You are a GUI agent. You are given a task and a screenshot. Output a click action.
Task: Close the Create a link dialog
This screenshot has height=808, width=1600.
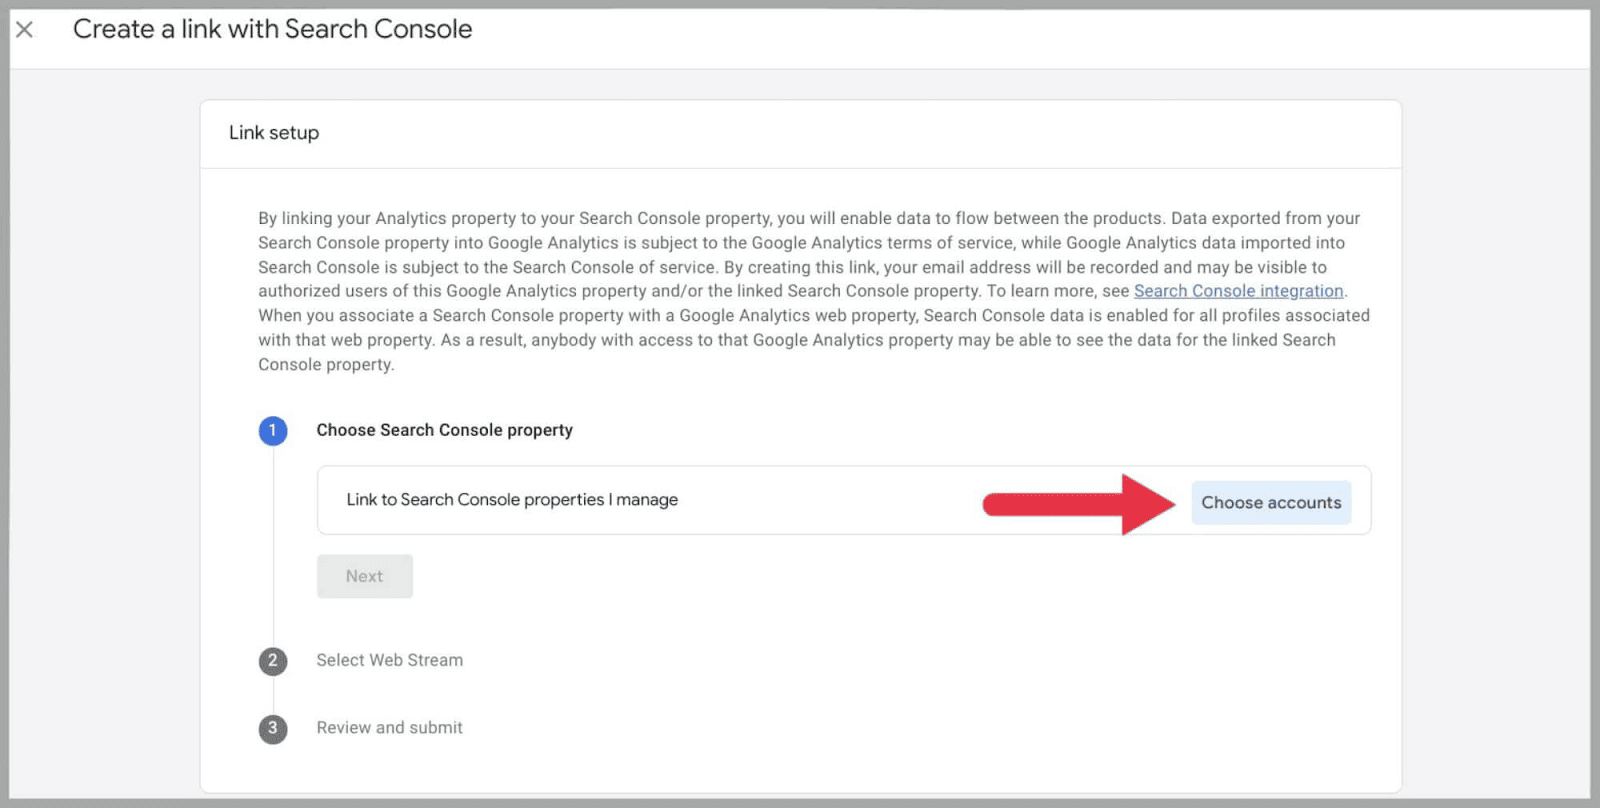click(23, 29)
